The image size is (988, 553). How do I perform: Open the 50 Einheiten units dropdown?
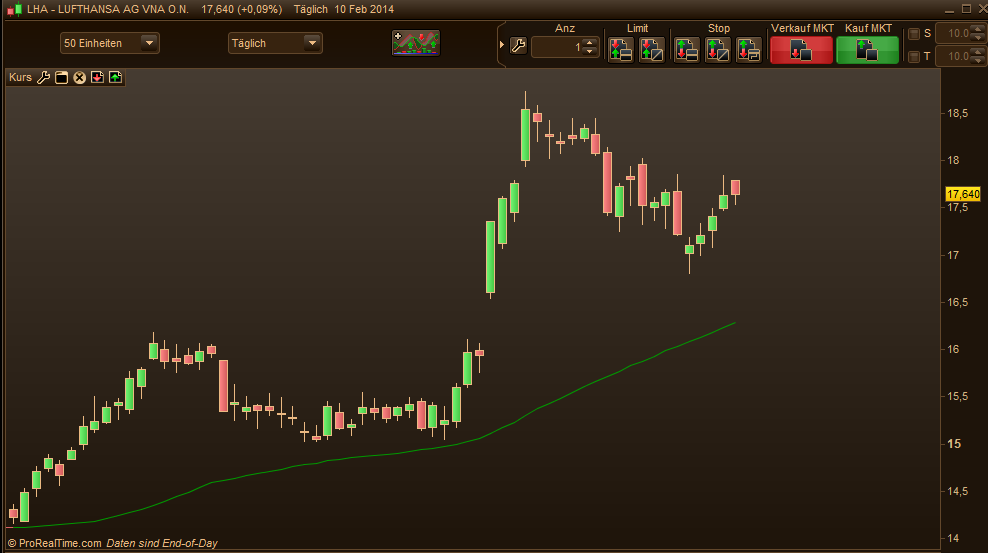pos(110,43)
